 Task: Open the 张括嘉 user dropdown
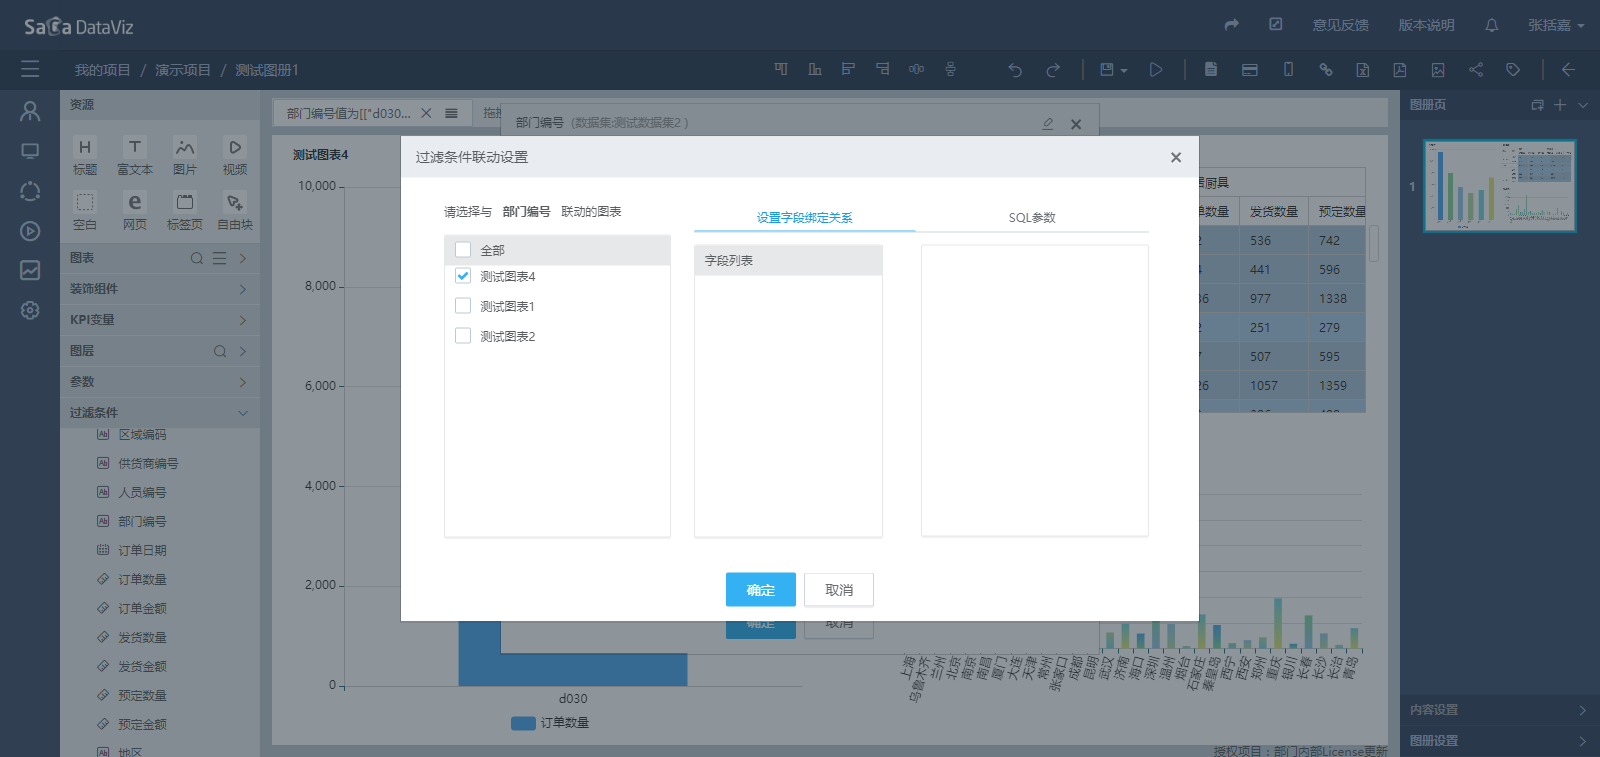pos(1556,25)
